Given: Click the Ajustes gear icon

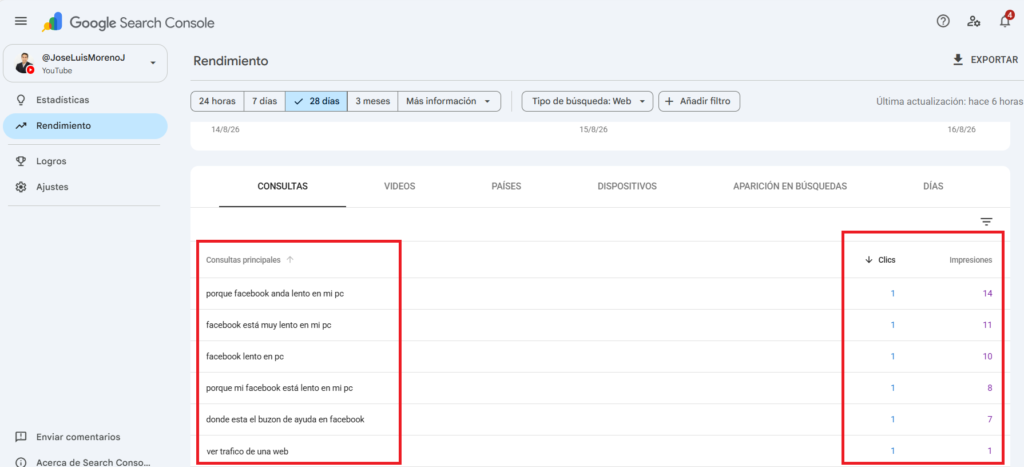Looking at the screenshot, I should coord(21,187).
